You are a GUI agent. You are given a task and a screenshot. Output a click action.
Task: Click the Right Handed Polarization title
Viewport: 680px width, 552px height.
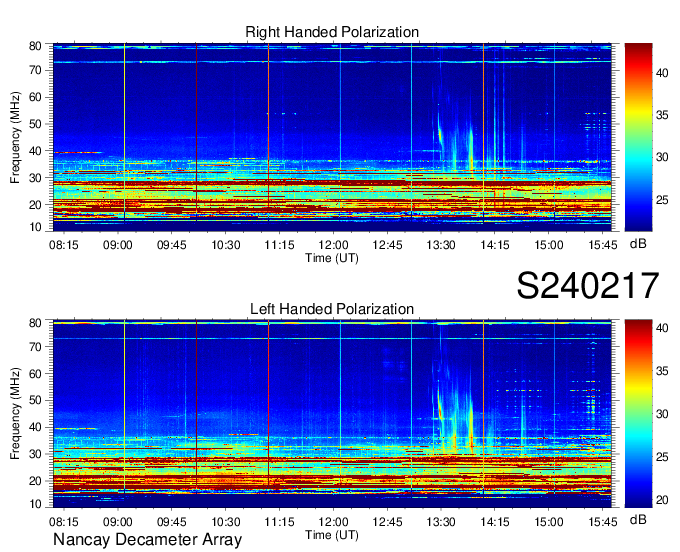(x=332, y=32)
